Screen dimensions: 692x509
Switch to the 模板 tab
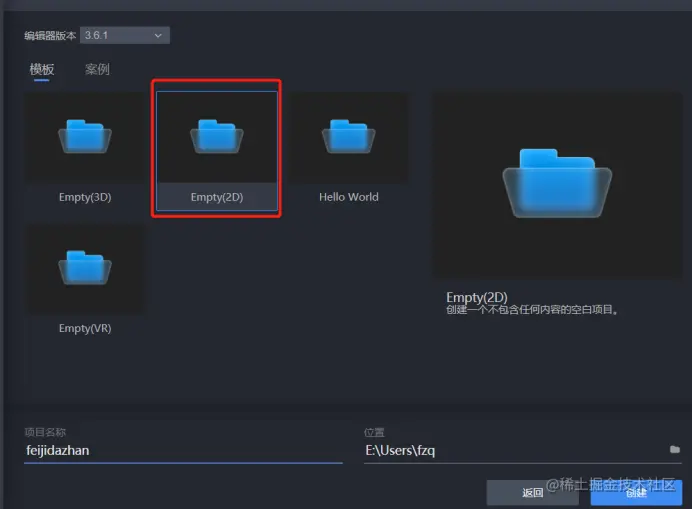42,69
